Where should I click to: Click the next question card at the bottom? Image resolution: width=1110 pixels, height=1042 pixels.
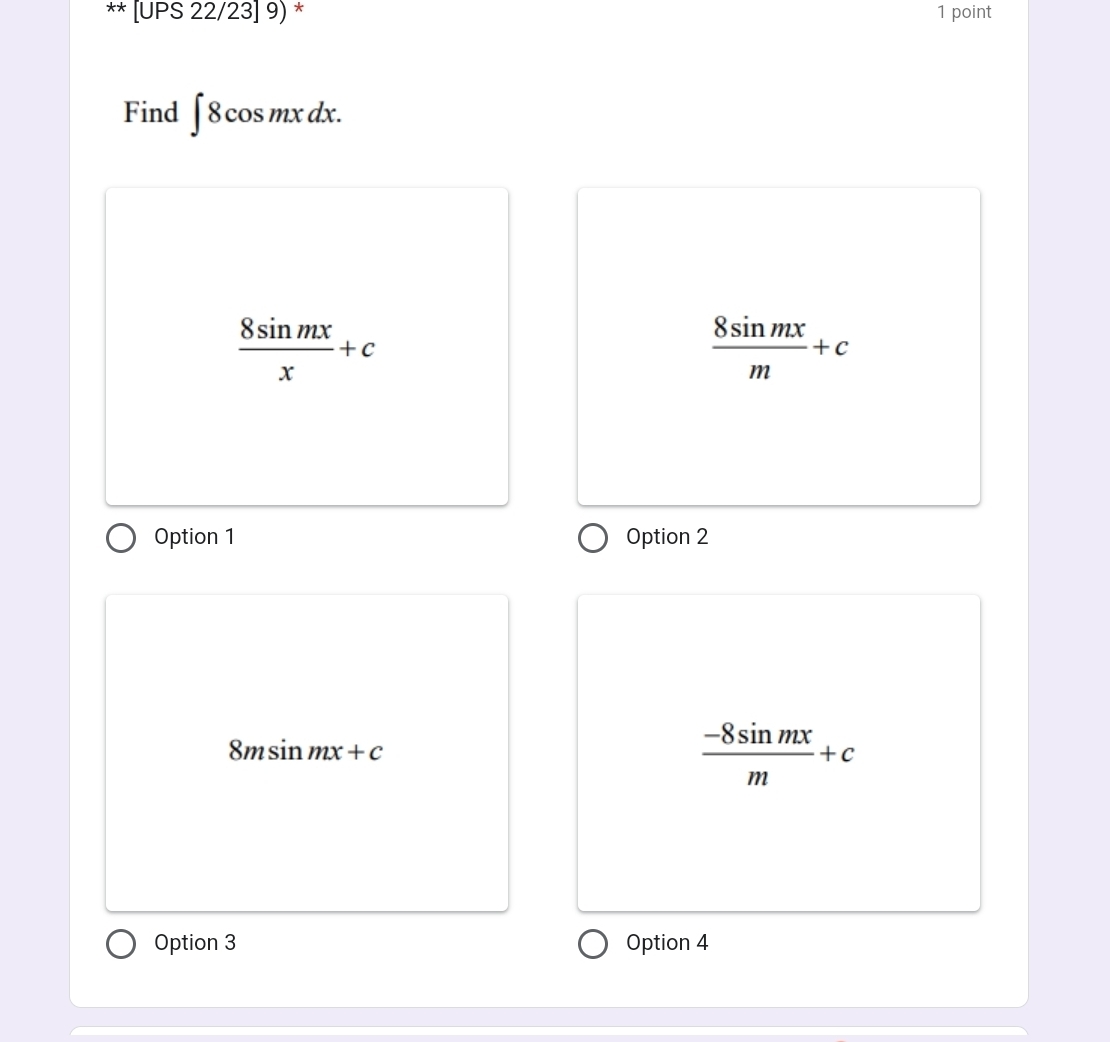click(549, 1034)
